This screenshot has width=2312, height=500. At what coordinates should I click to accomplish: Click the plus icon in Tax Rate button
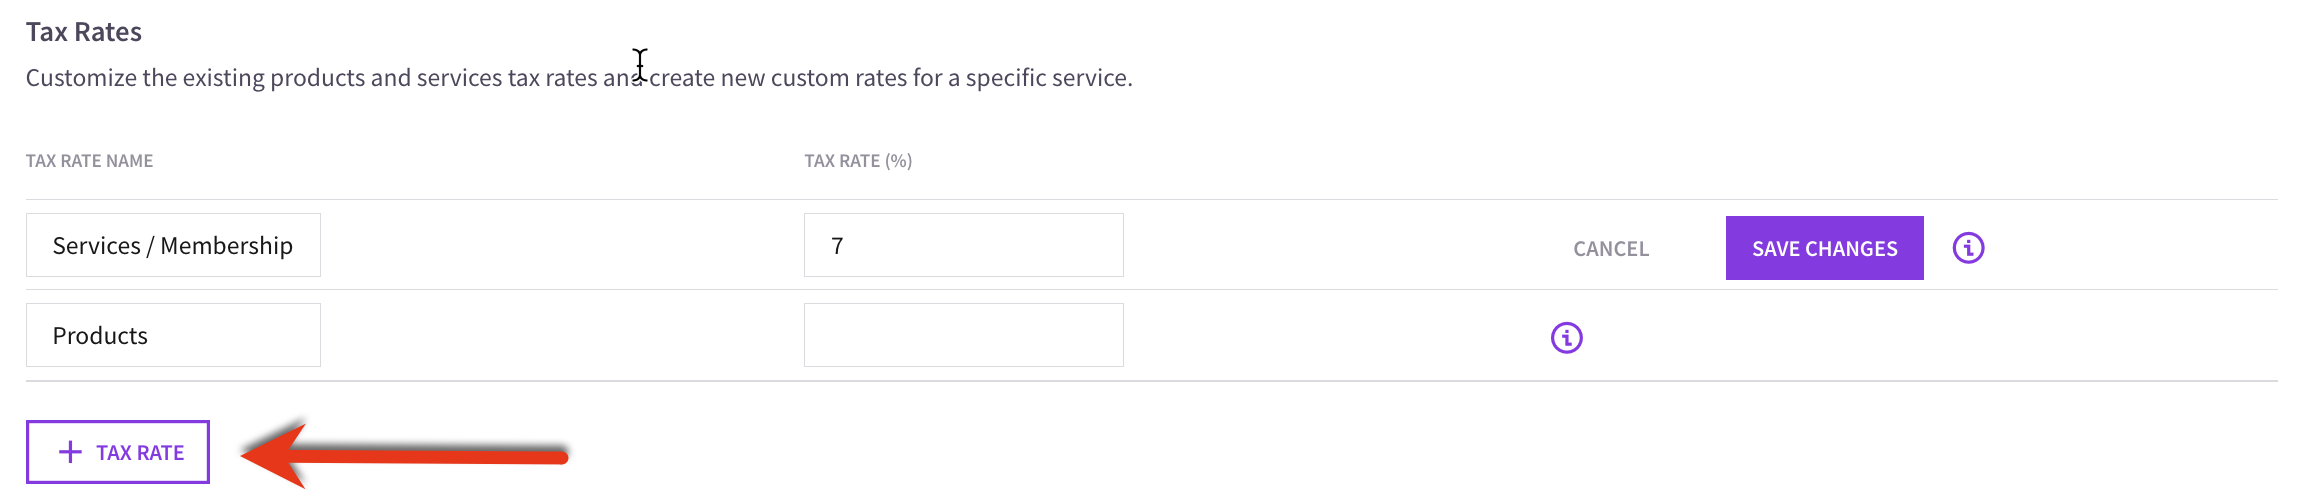click(x=70, y=452)
